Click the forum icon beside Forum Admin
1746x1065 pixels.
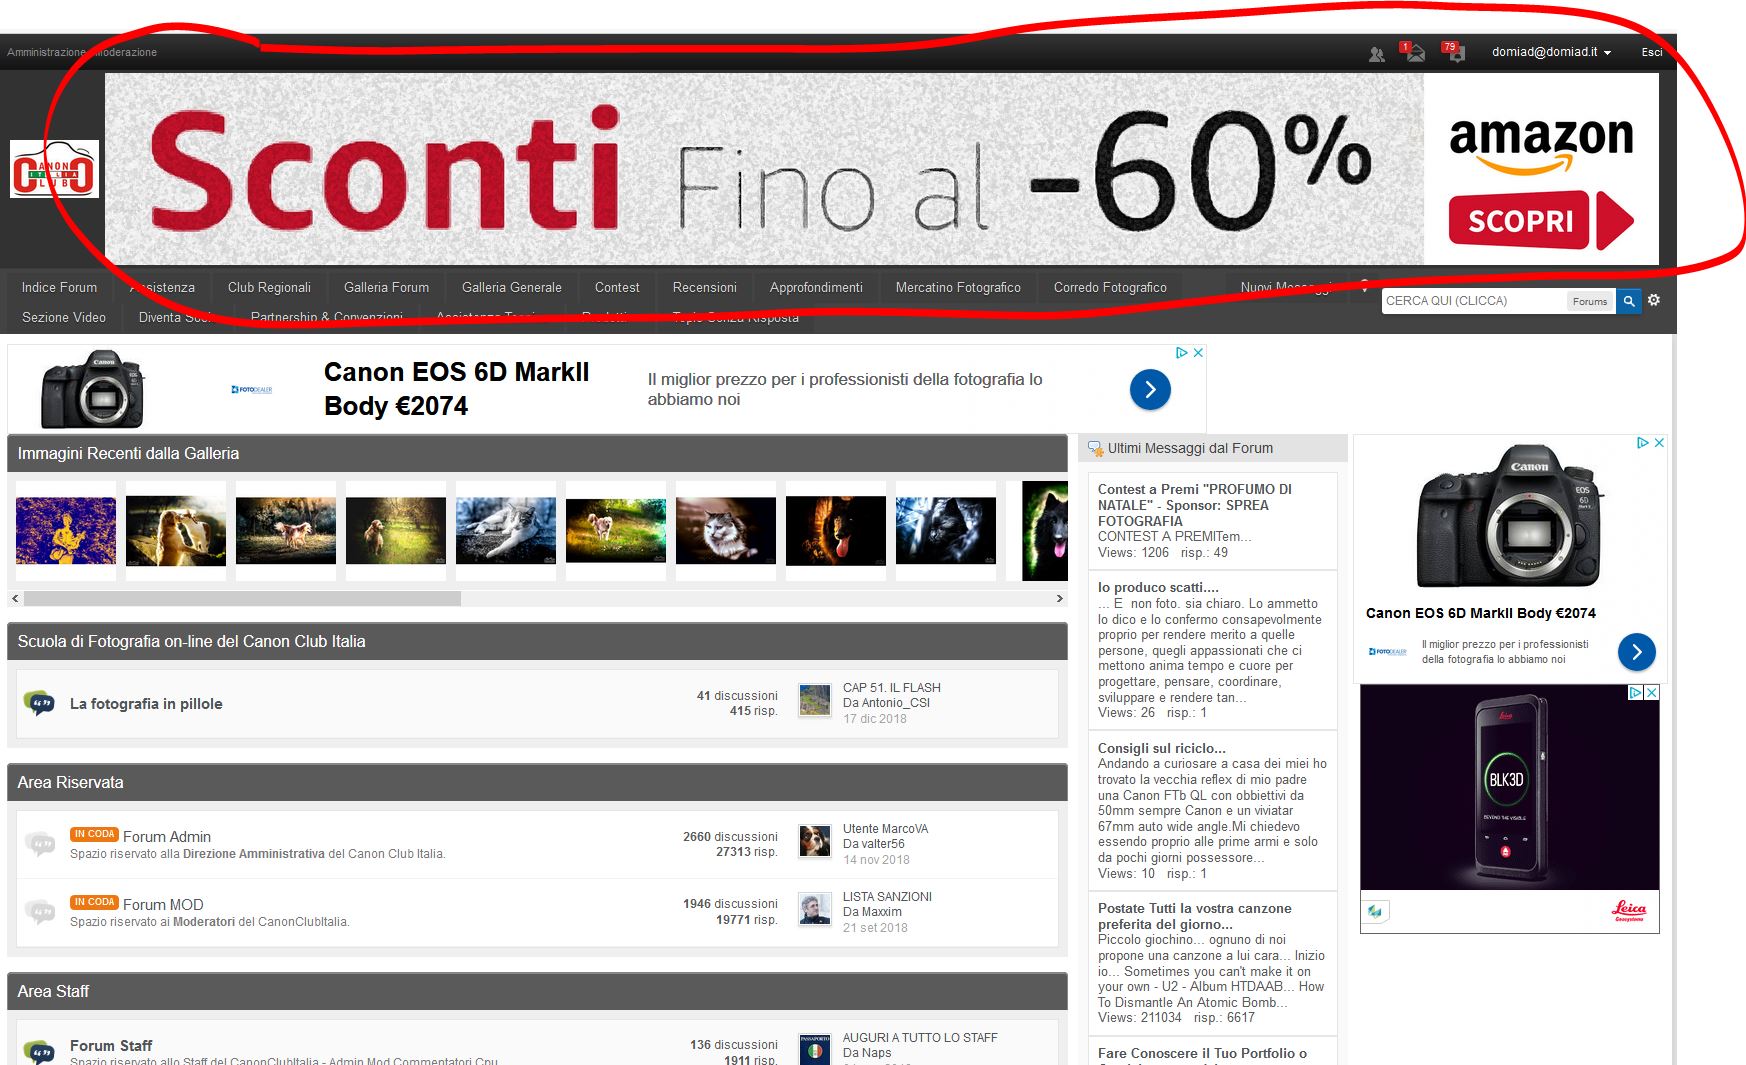[x=39, y=845]
